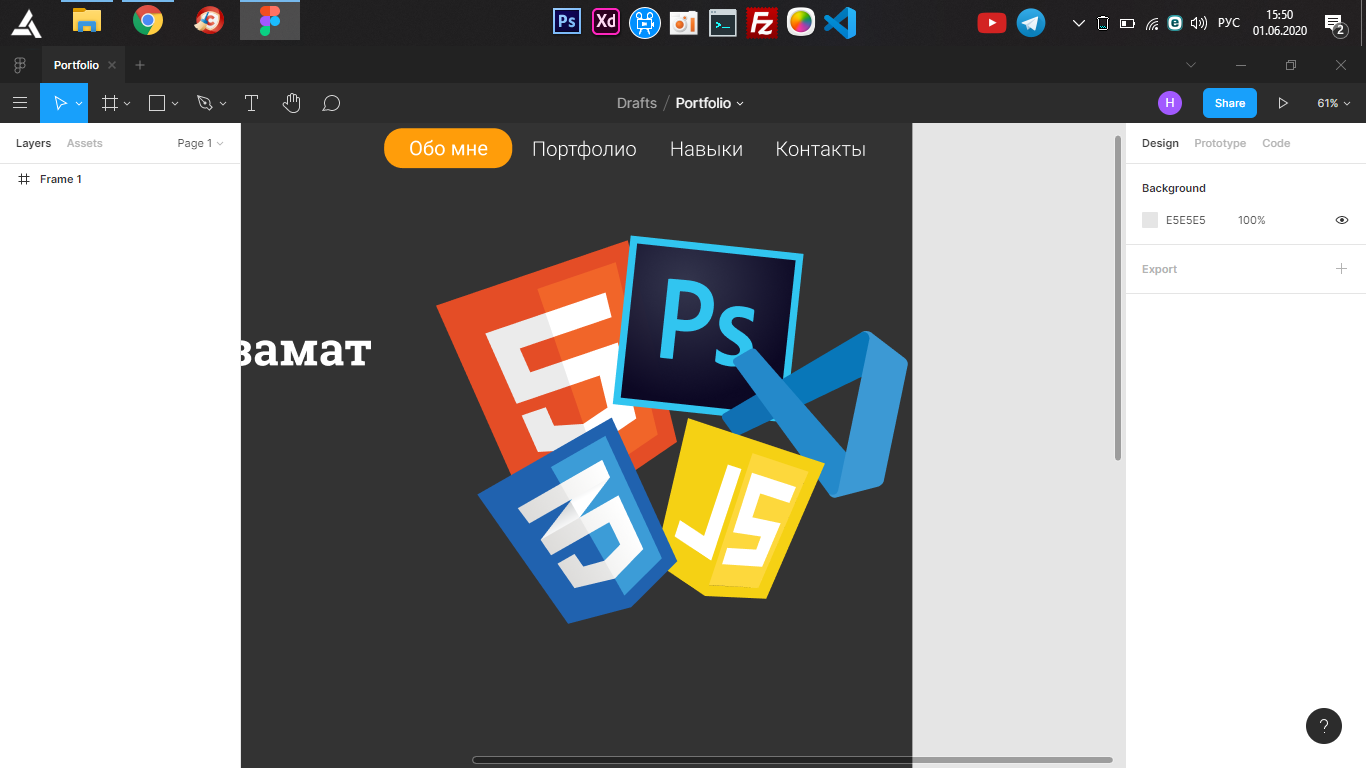Expand Move tool options chevron
The width and height of the screenshot is (1366, 768).
(79, 104)
